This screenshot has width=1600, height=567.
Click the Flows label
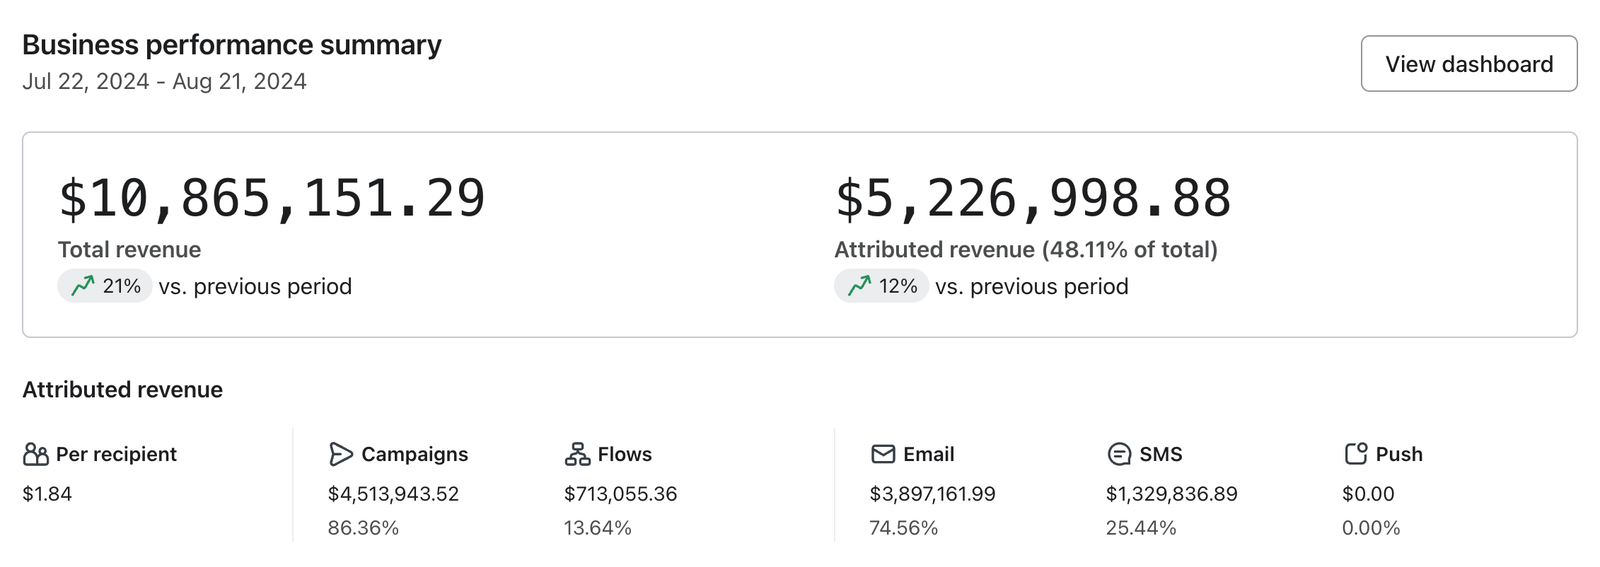[624, 455]
